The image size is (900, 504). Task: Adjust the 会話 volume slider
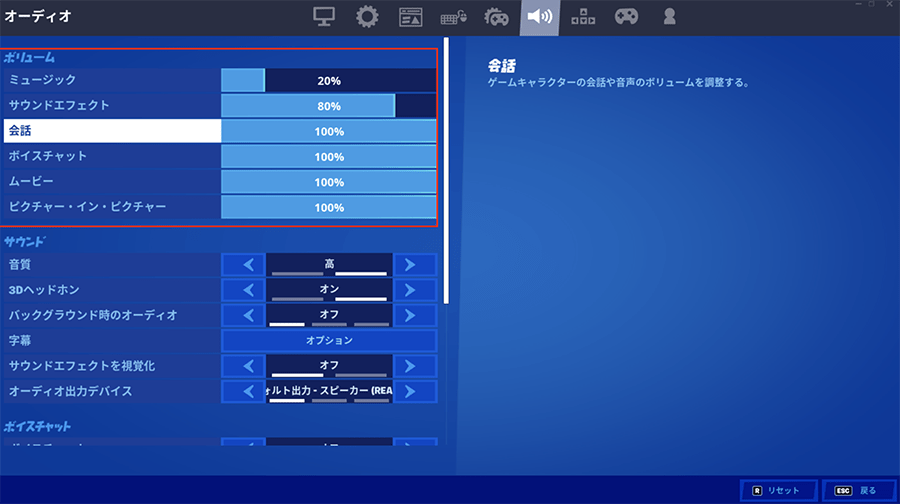pyautogui.click(x=329, y=131)
